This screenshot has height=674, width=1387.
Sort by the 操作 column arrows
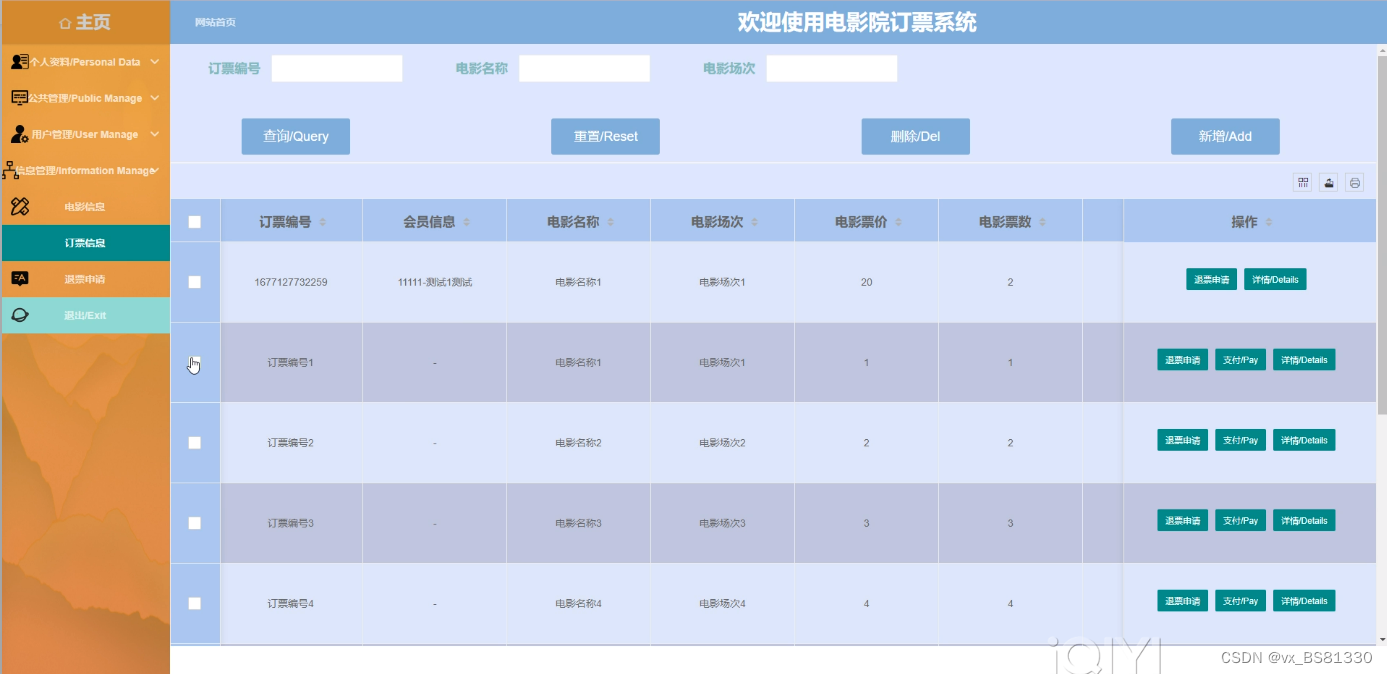click(x=1269, y=222)
